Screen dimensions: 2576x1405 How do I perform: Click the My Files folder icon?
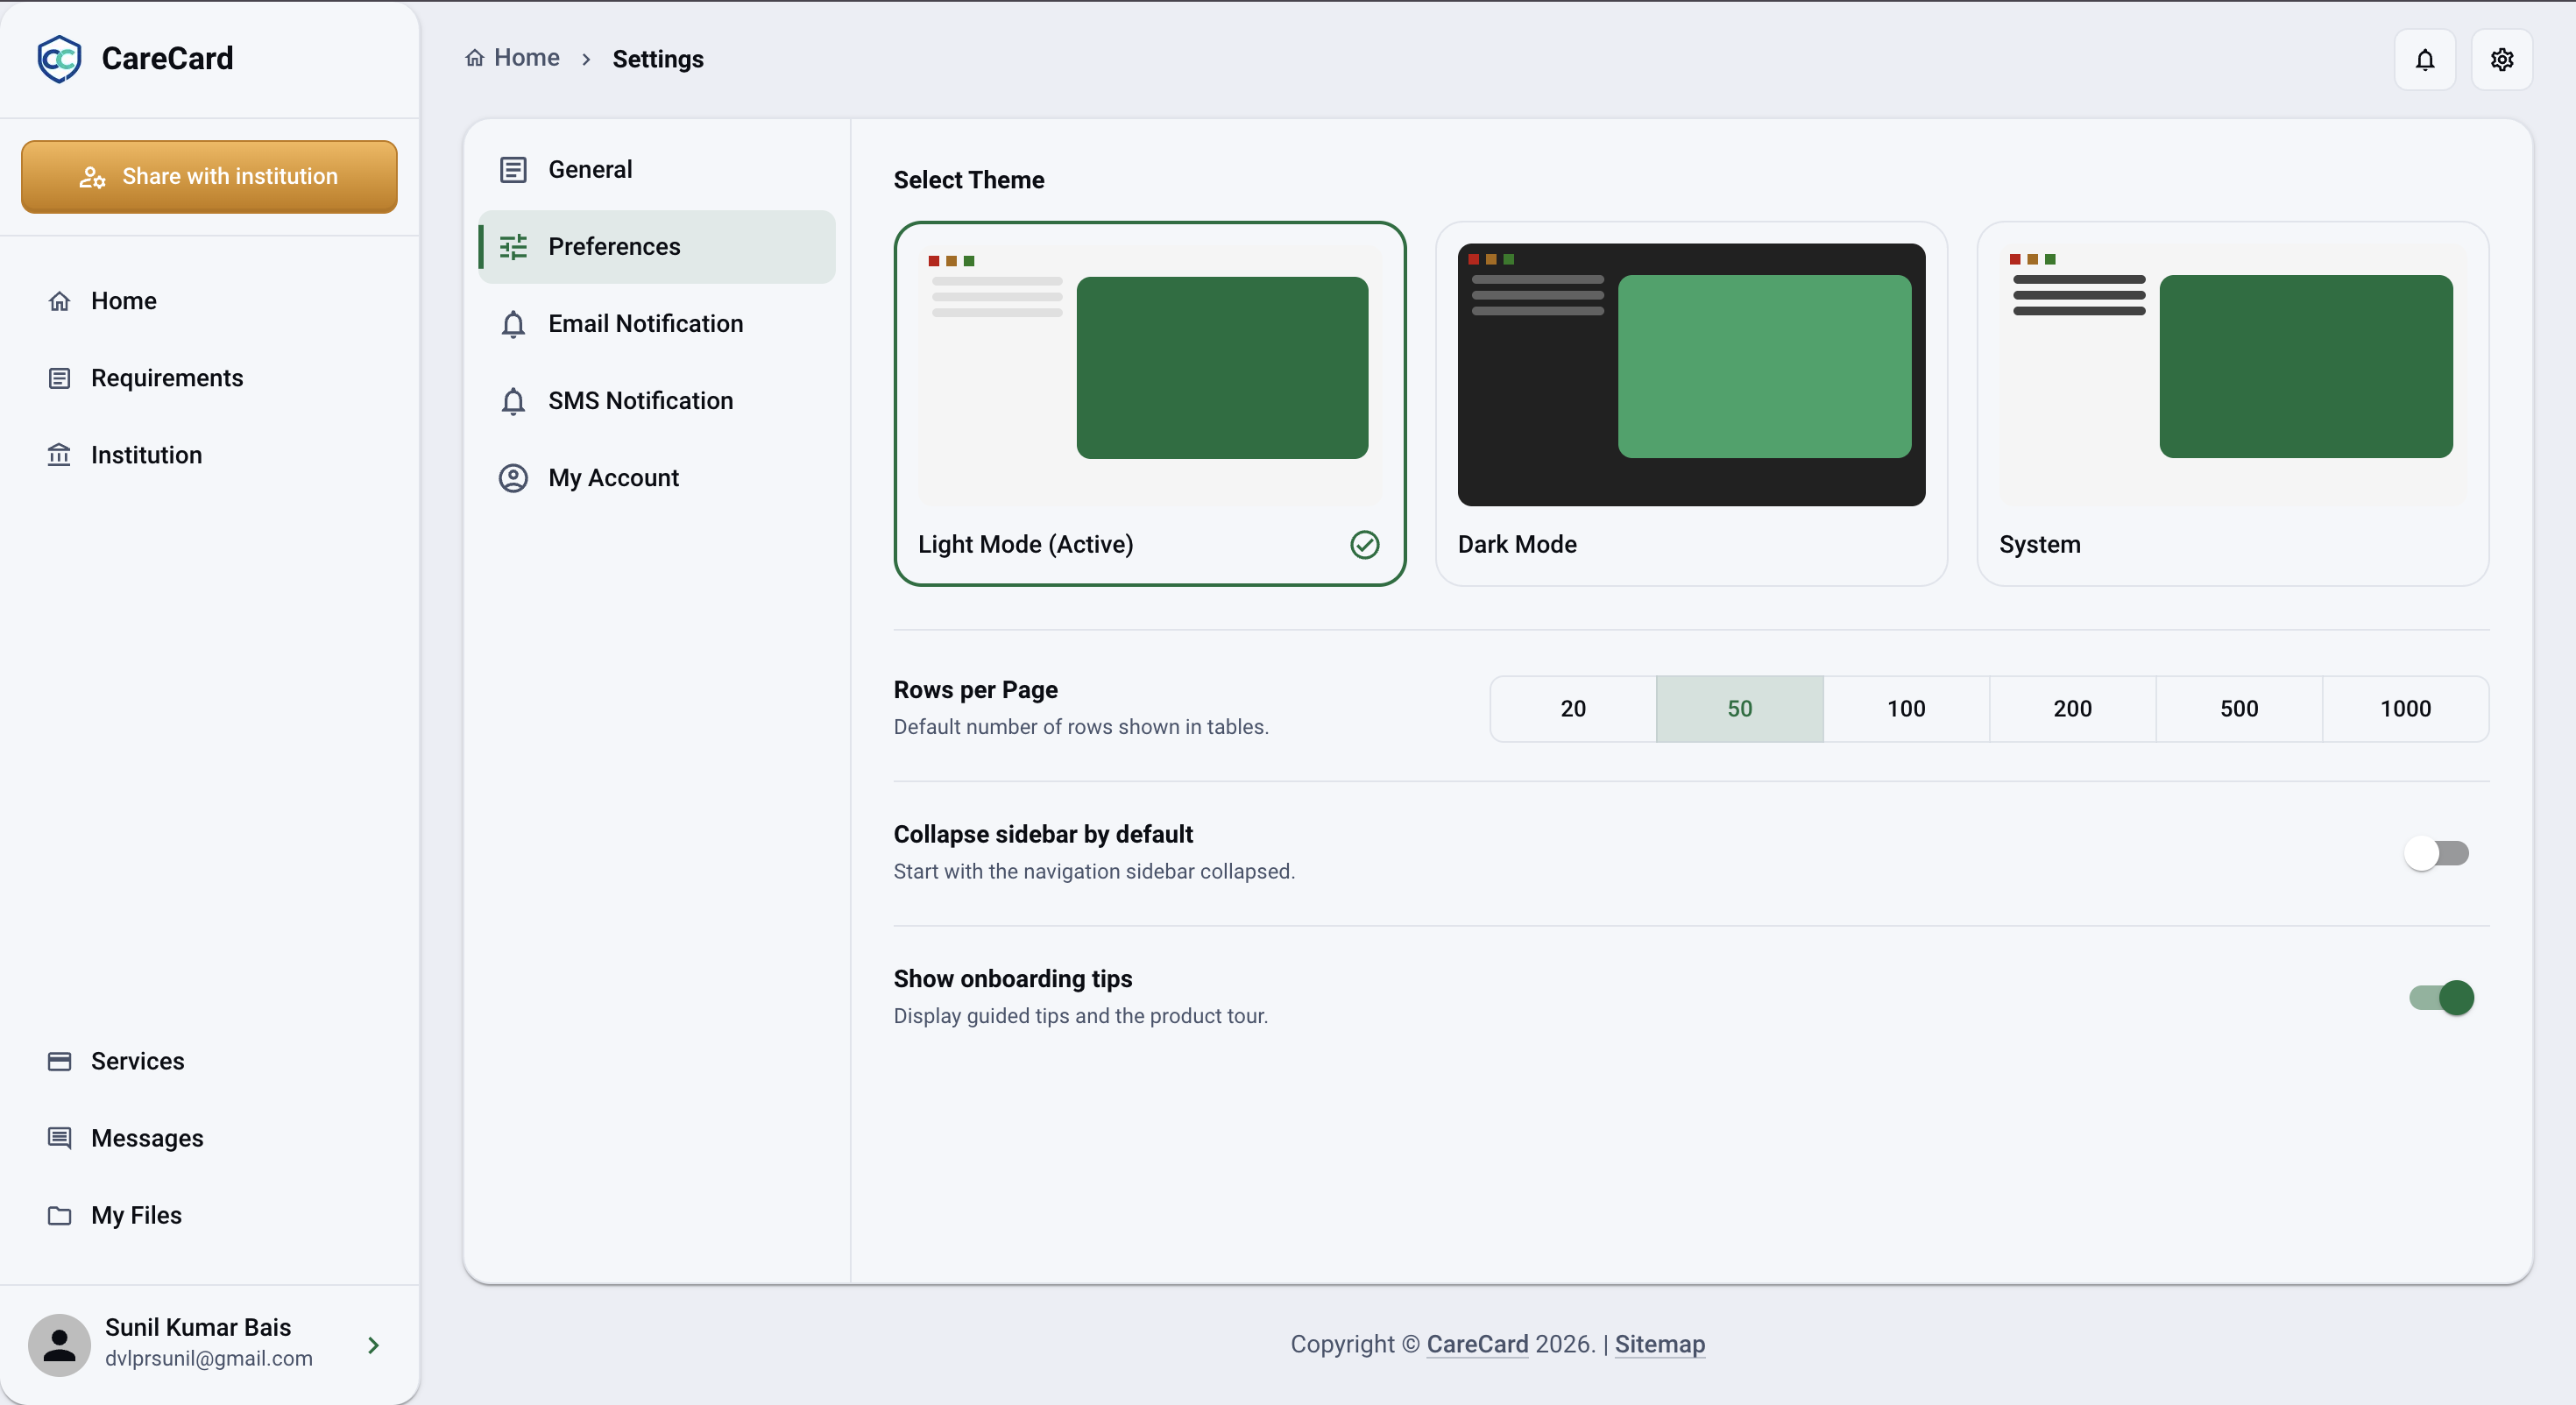tap(60, 1215)
